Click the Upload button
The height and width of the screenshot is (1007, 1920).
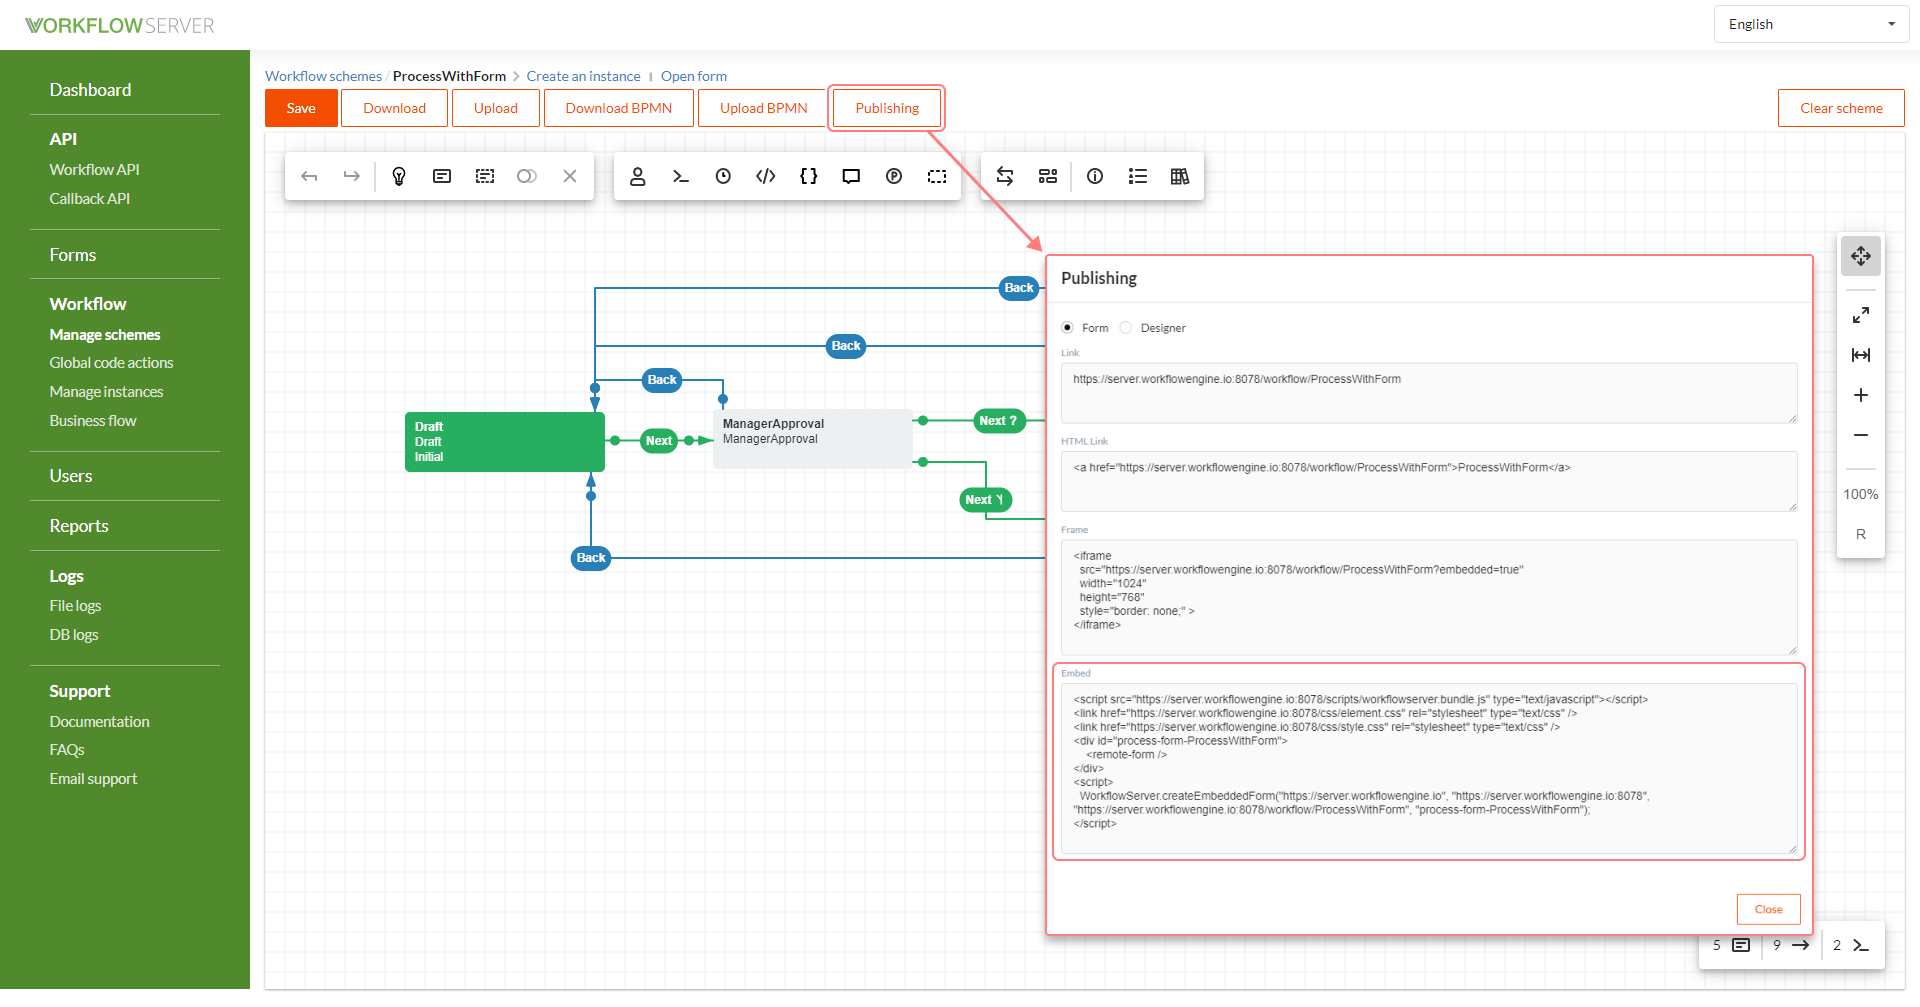(x=496, y=108)
